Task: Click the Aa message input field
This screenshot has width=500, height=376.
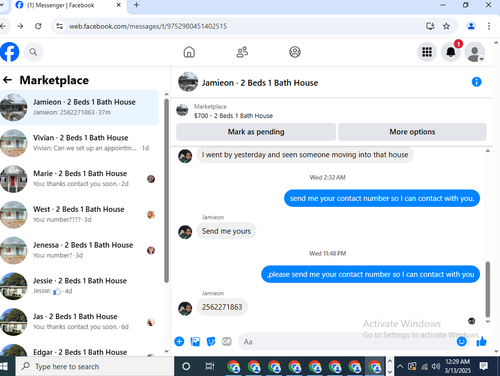Action: (347, 342)
